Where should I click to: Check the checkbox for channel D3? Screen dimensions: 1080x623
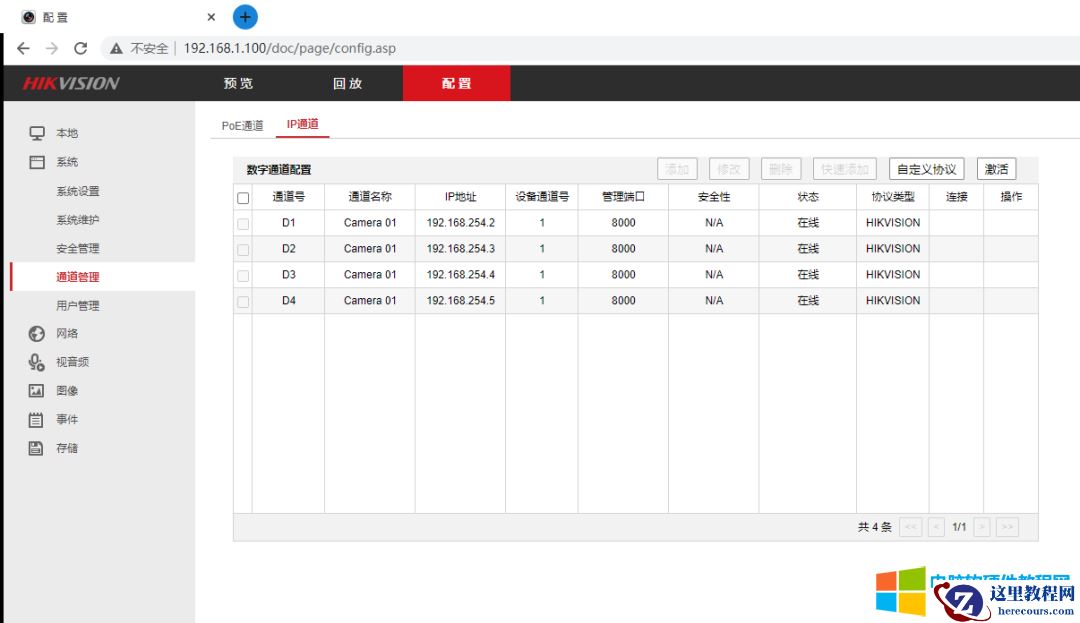point(243,274)
